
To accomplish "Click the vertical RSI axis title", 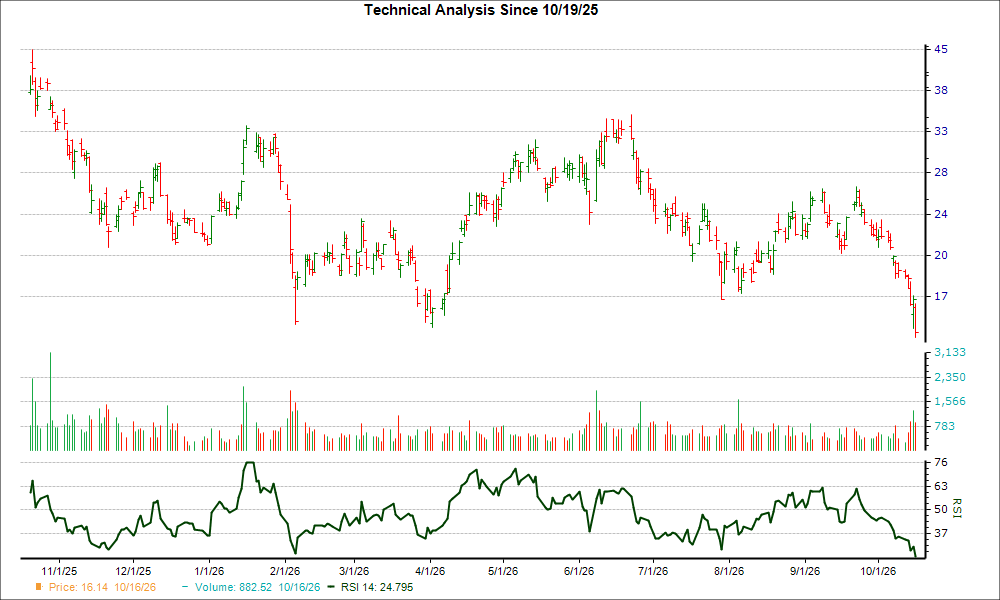I will point(957,509).
